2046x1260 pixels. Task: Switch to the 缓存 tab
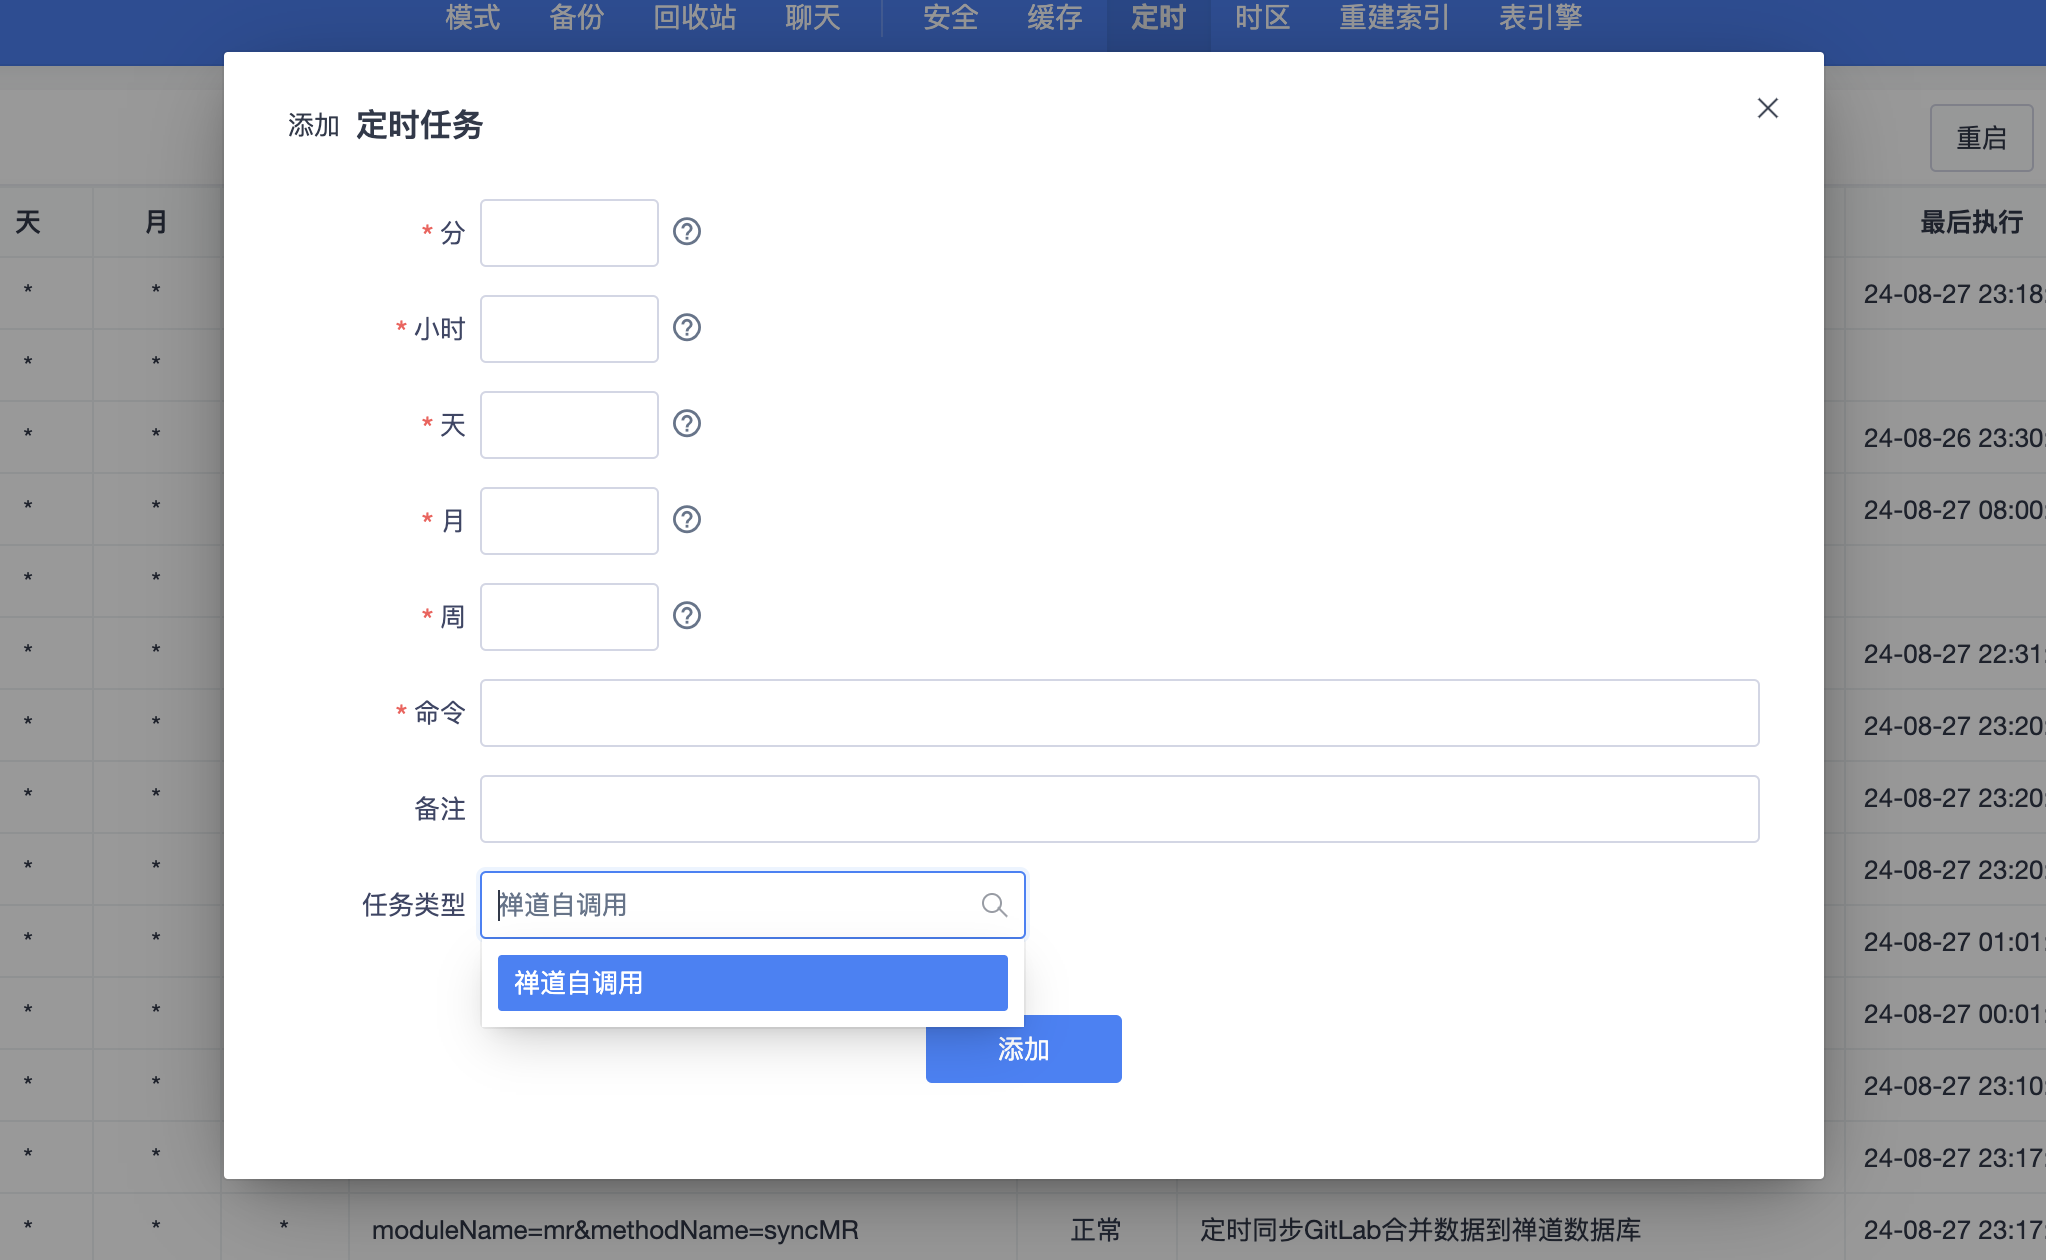(1054, 18)
